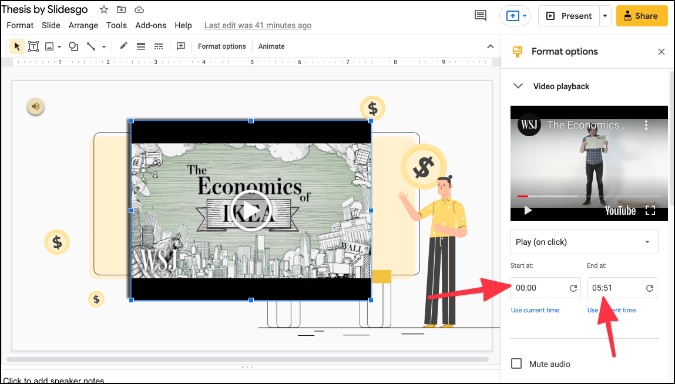Select the arrow cursor tool
675x384 pixels.
[17, 46]
